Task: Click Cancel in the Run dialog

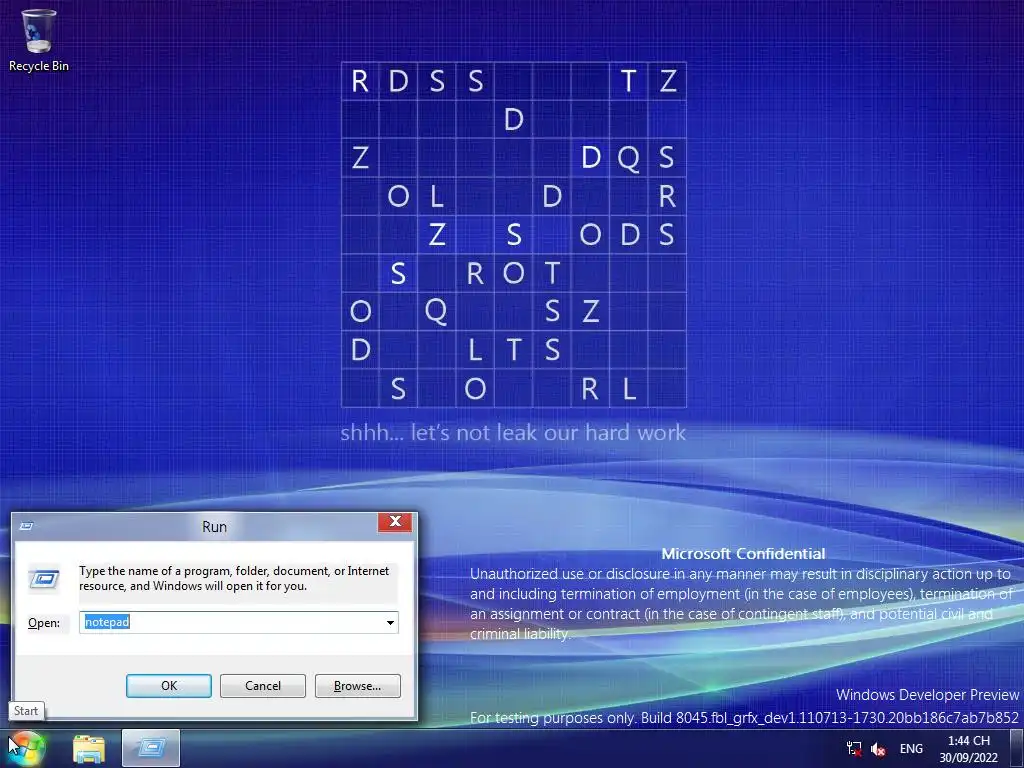Action: tap(263, 686)
